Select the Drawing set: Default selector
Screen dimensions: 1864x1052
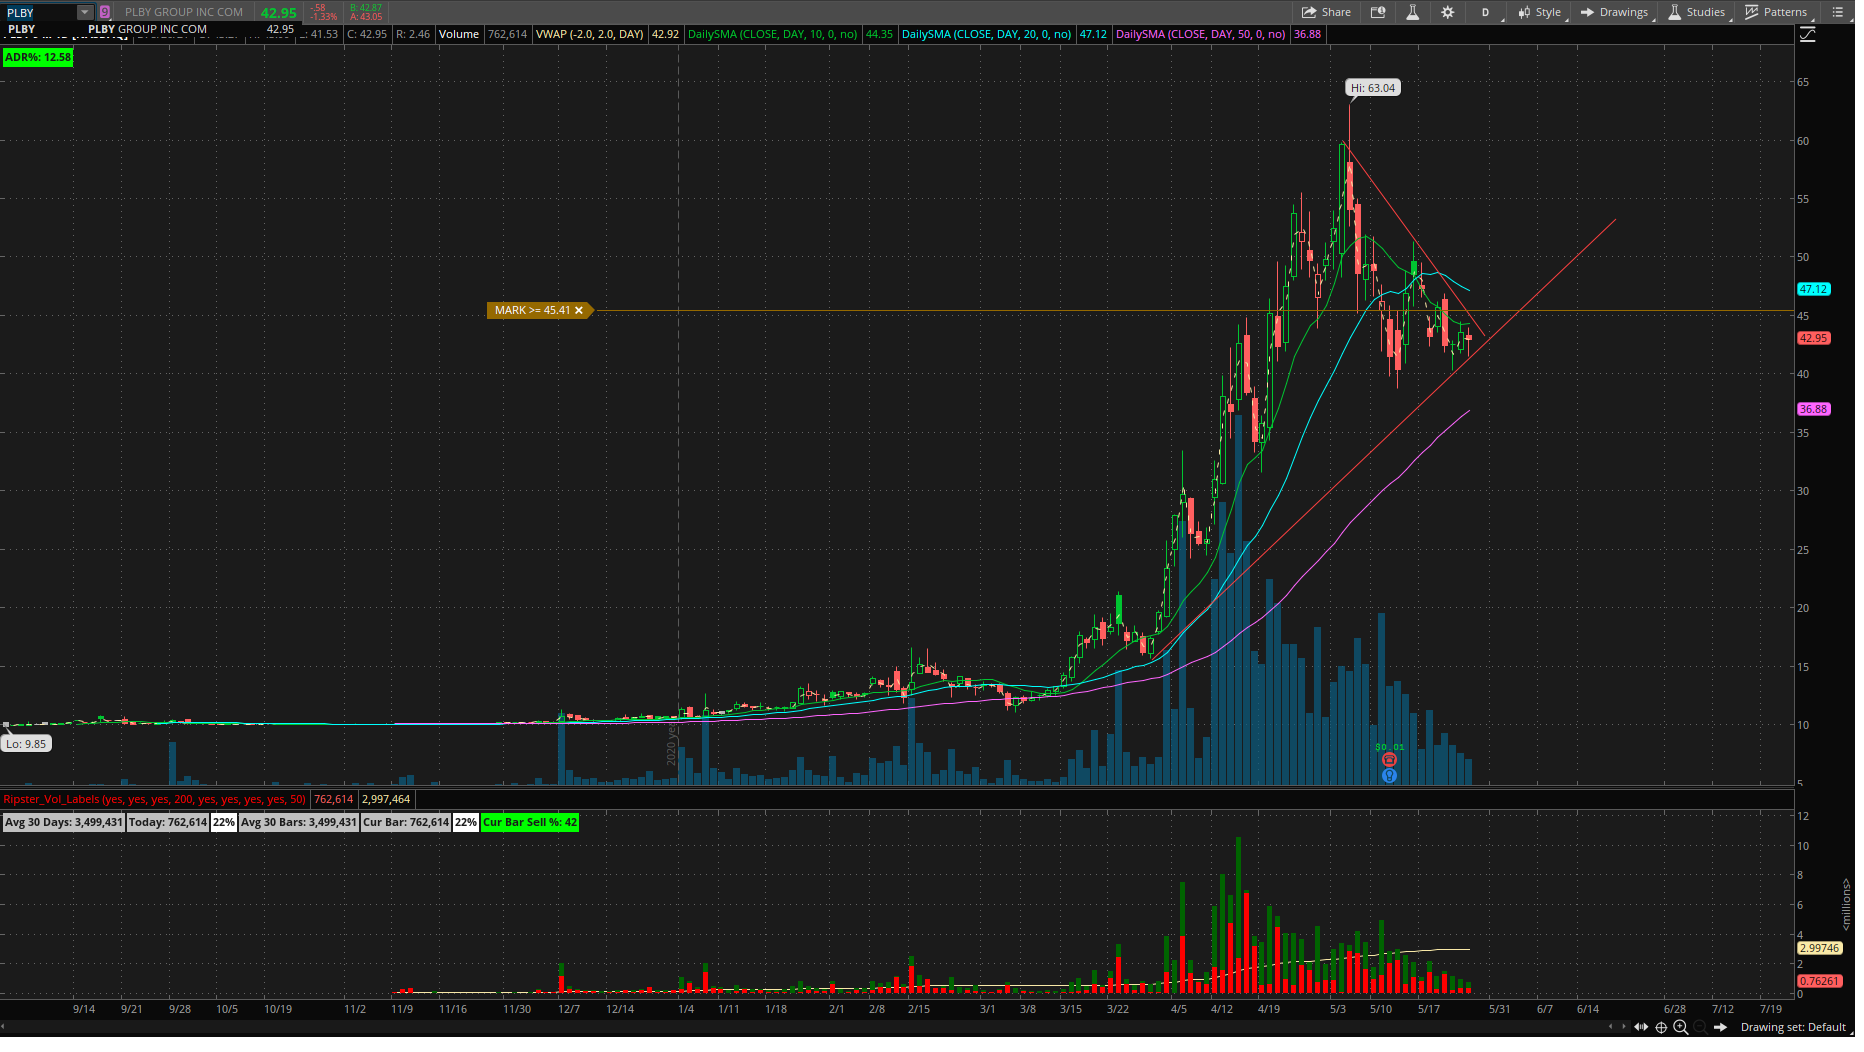click(1792, 1027)
